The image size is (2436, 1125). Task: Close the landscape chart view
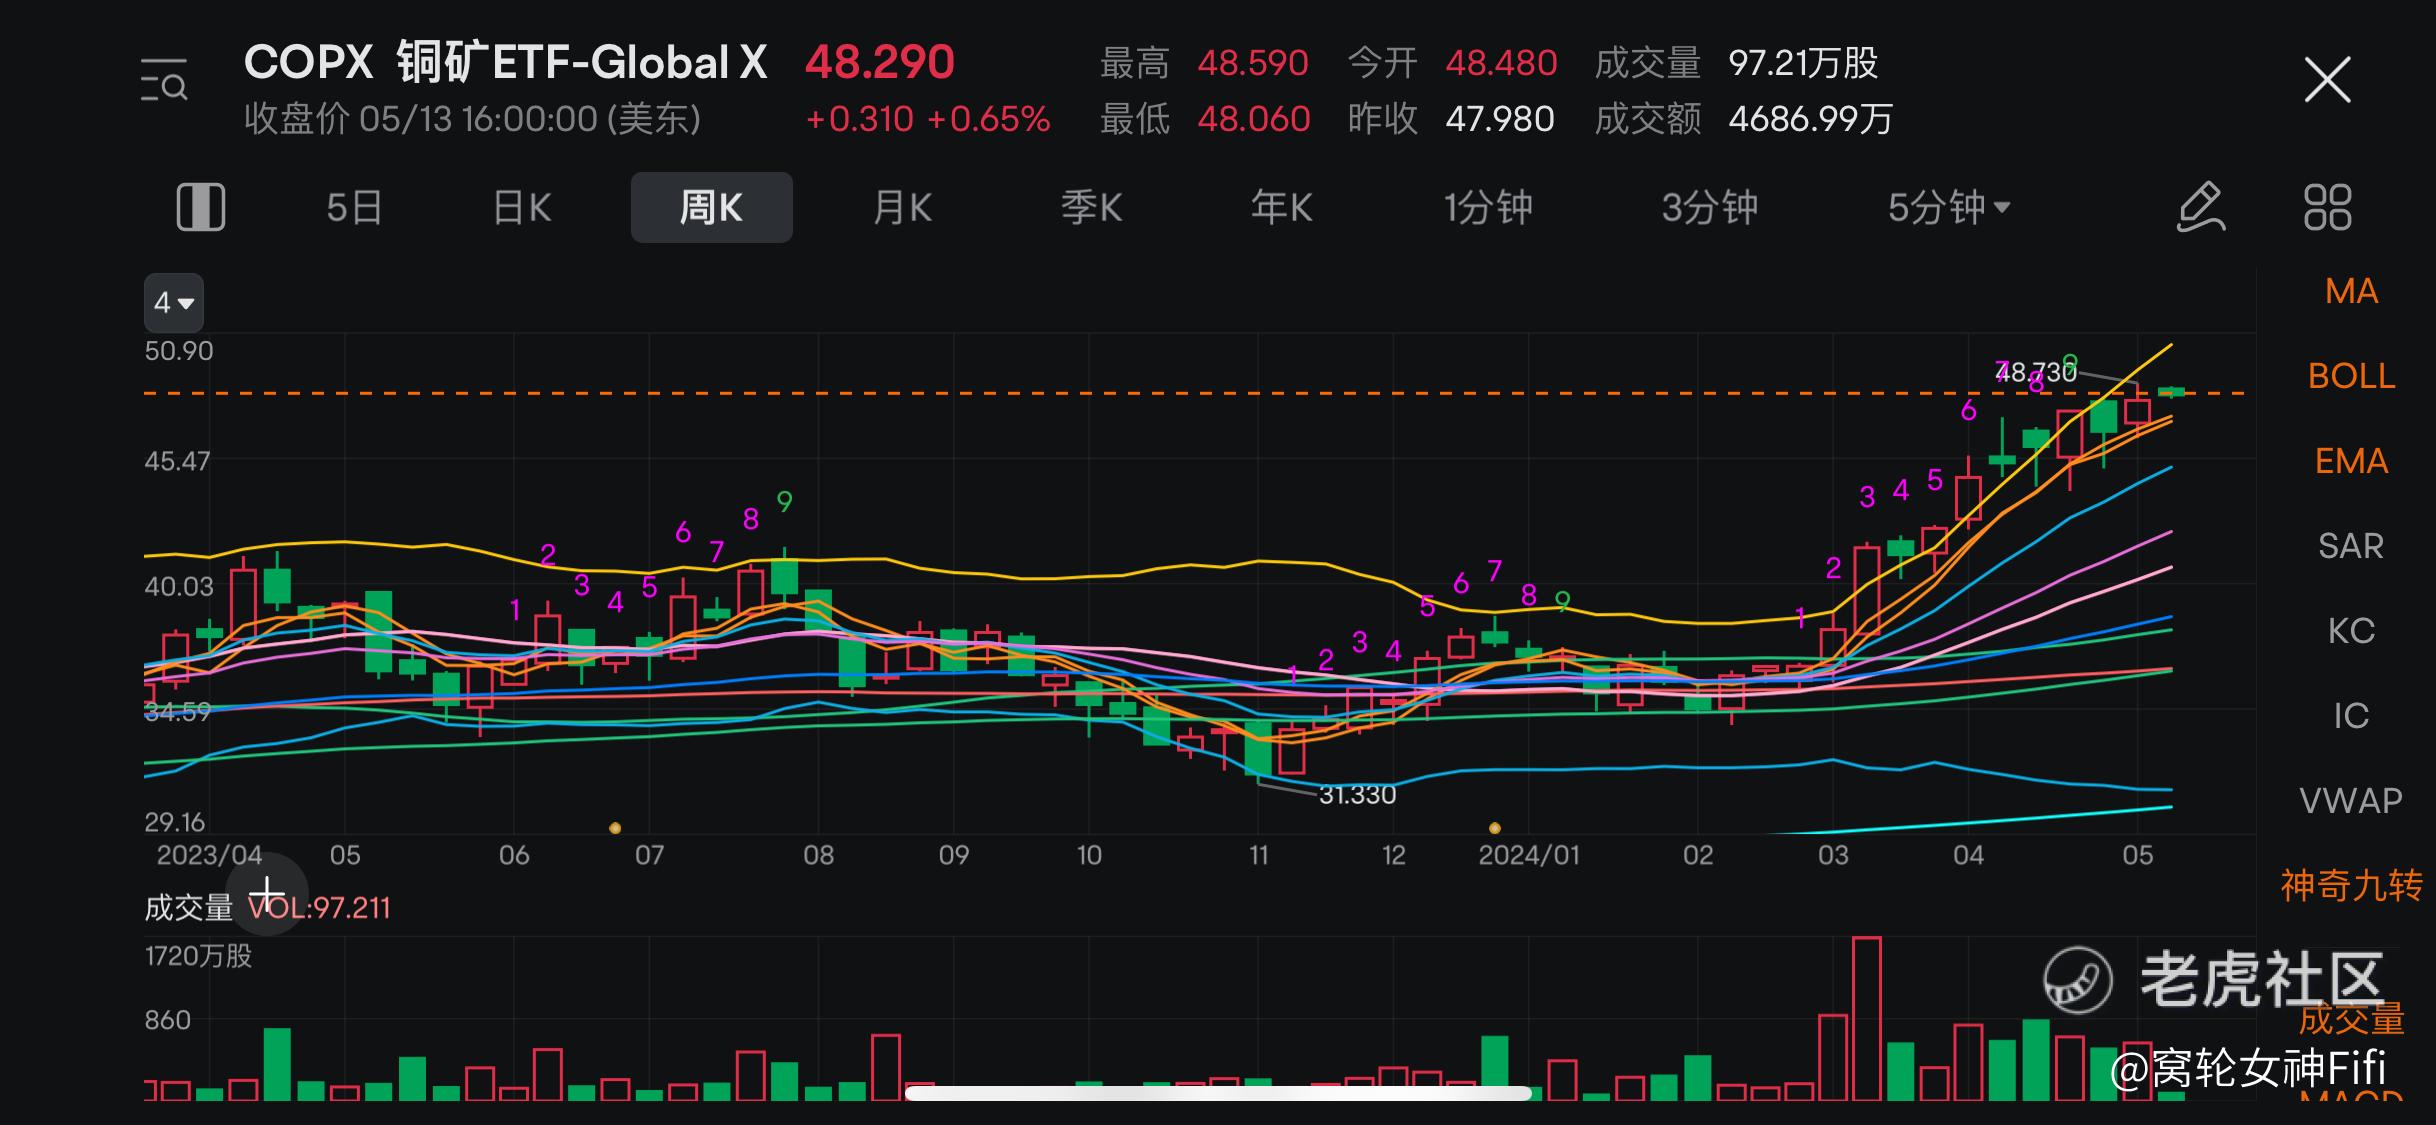pos(2327,79)
